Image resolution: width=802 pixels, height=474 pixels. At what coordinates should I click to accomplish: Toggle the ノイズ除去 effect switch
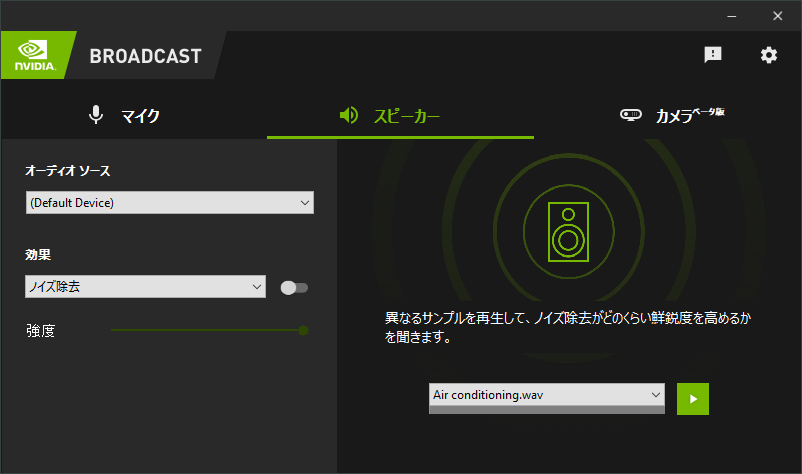(294, 288)
